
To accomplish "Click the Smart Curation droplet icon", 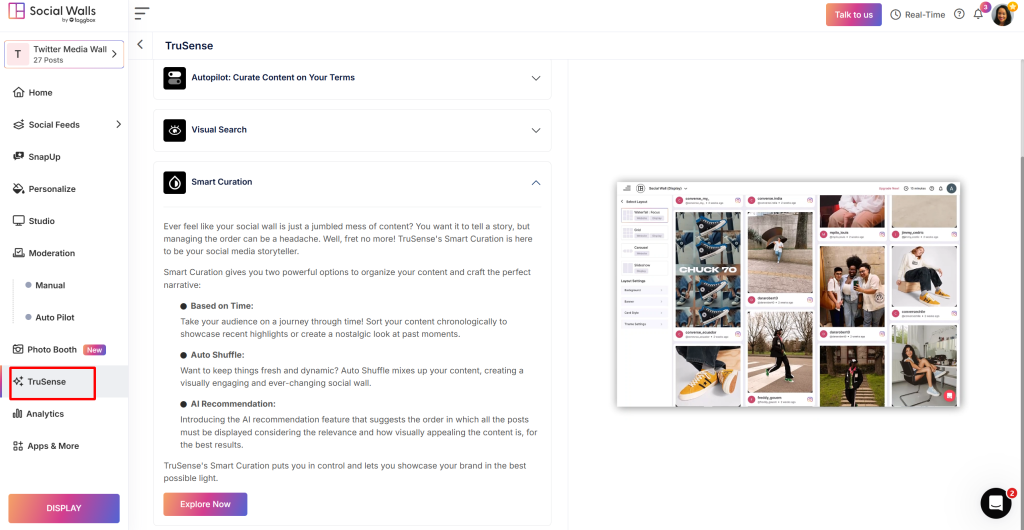I will [x=174, y=182].
